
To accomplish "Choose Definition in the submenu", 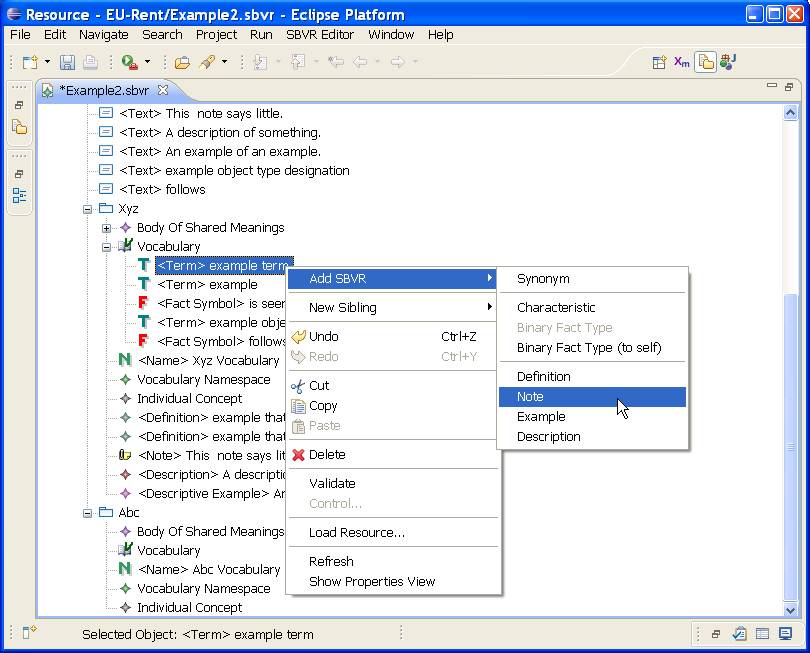I will pos(592,377).
